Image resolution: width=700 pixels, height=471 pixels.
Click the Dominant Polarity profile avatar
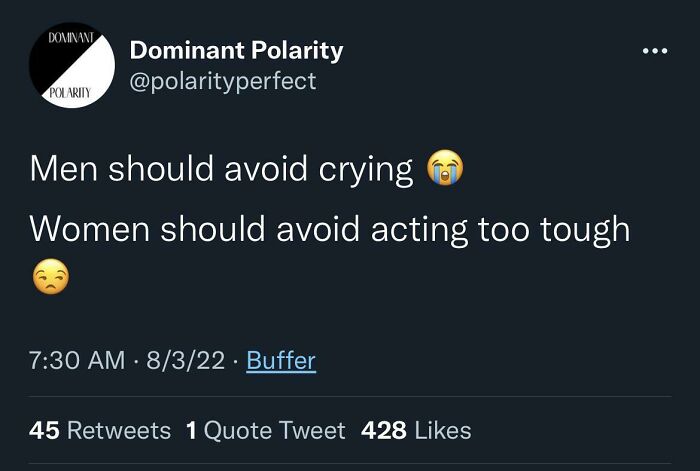click(72, 65)
